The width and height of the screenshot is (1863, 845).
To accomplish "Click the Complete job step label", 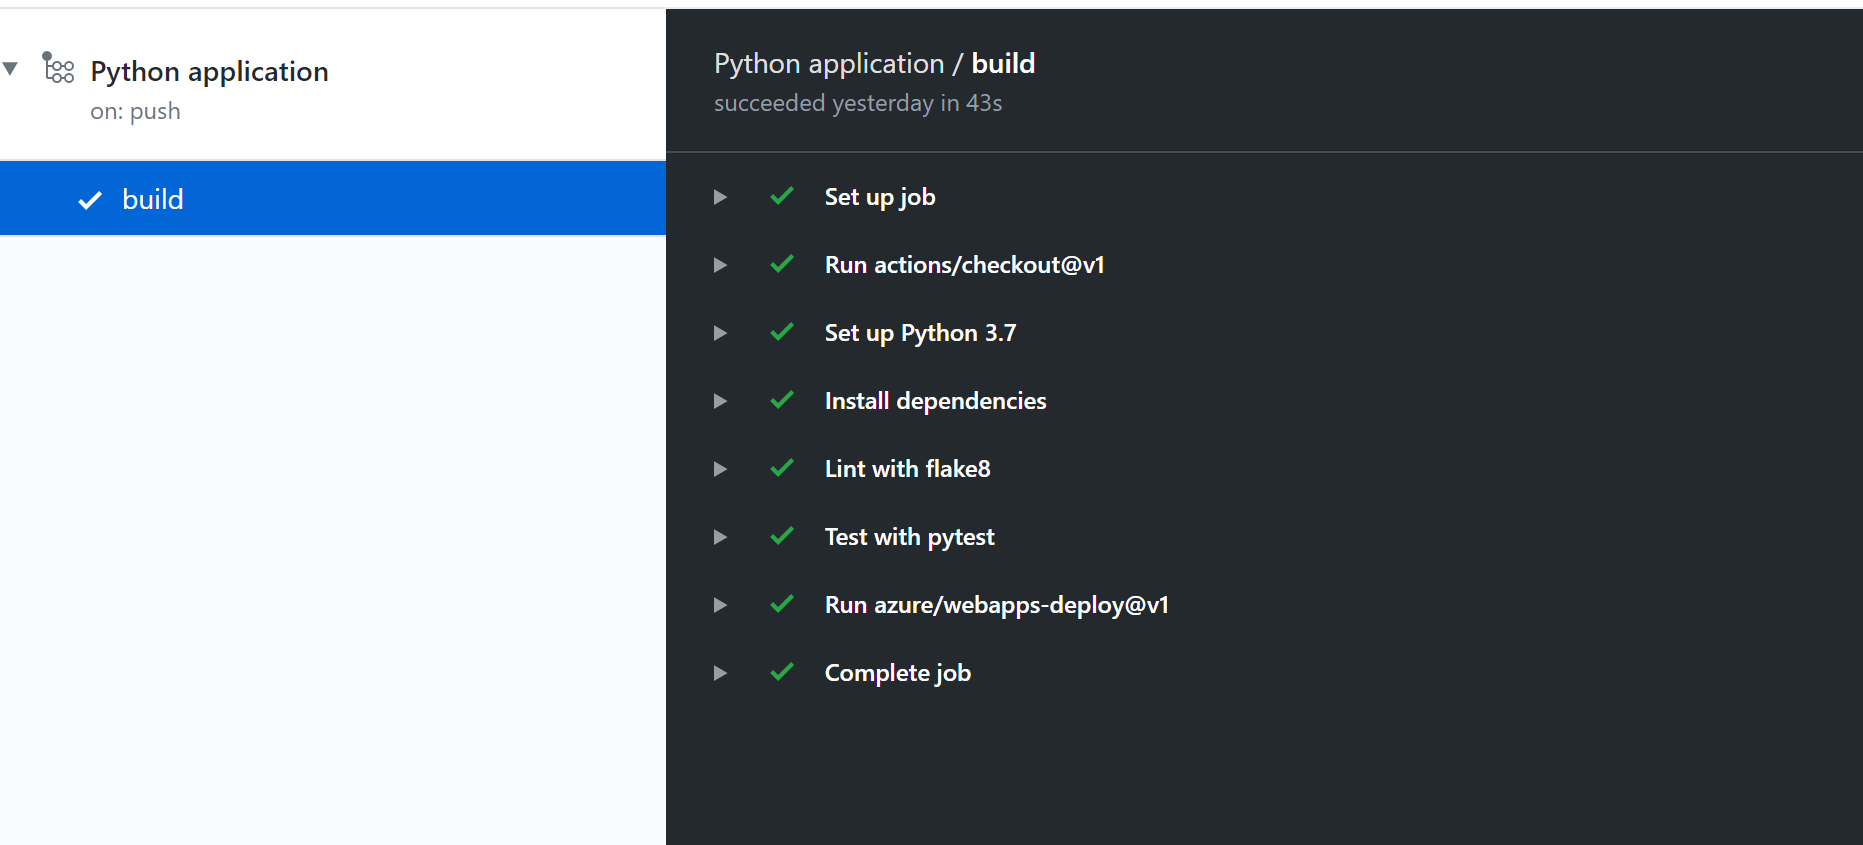I will pyautogui.click(x=897, y=673).
